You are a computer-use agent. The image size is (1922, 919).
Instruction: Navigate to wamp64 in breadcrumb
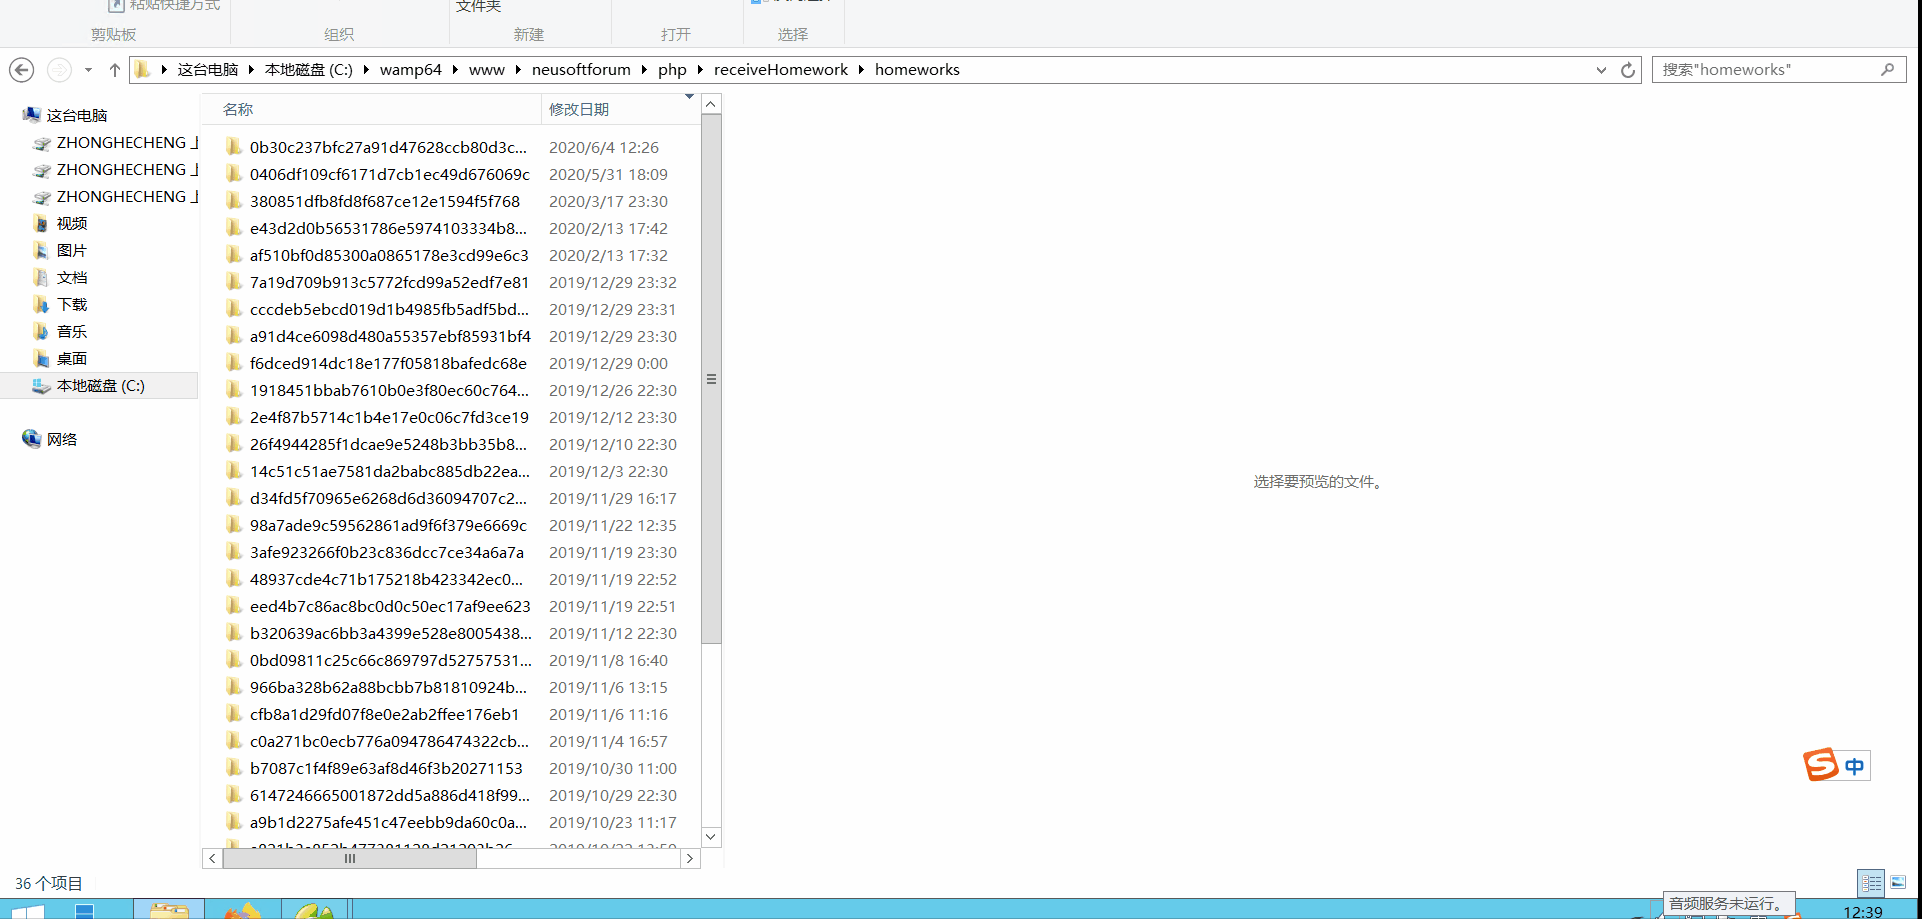click(411, 70)
